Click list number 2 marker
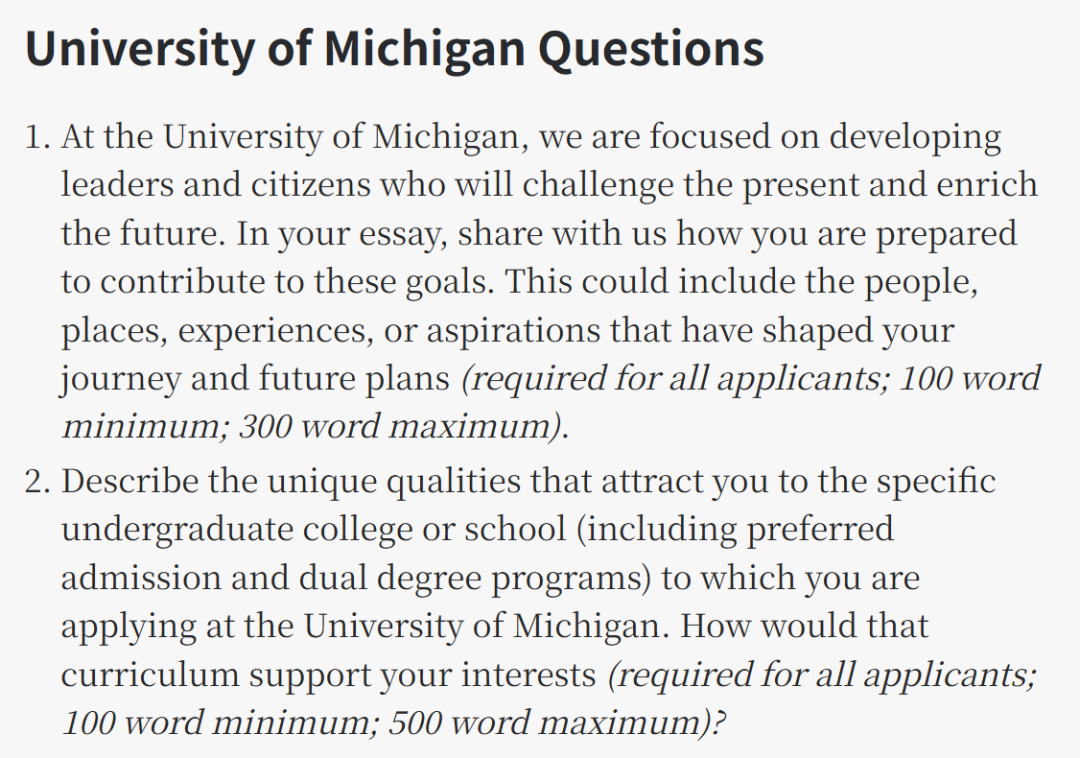Screen dimensions: 1080x758 tap(38, 481)
